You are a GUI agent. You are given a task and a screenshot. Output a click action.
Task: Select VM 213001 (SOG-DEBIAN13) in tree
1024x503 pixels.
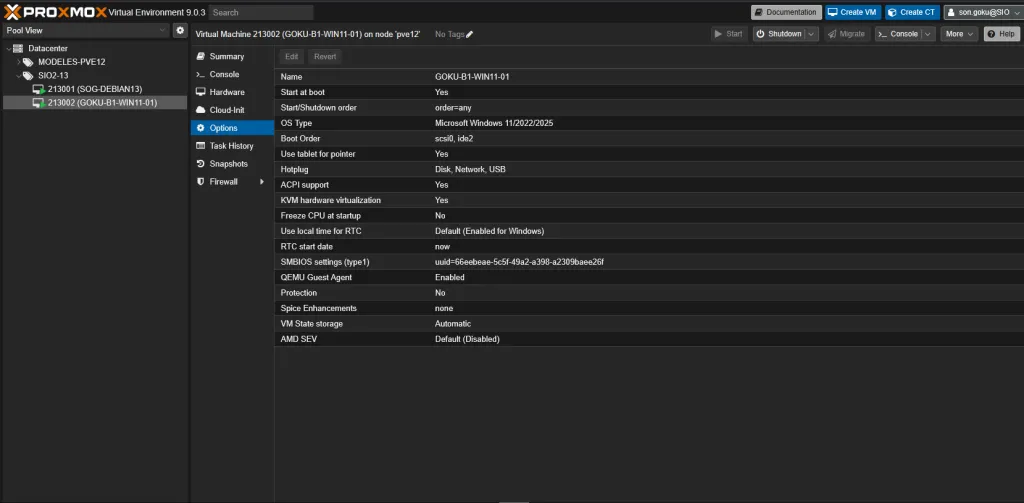(90, 89)
